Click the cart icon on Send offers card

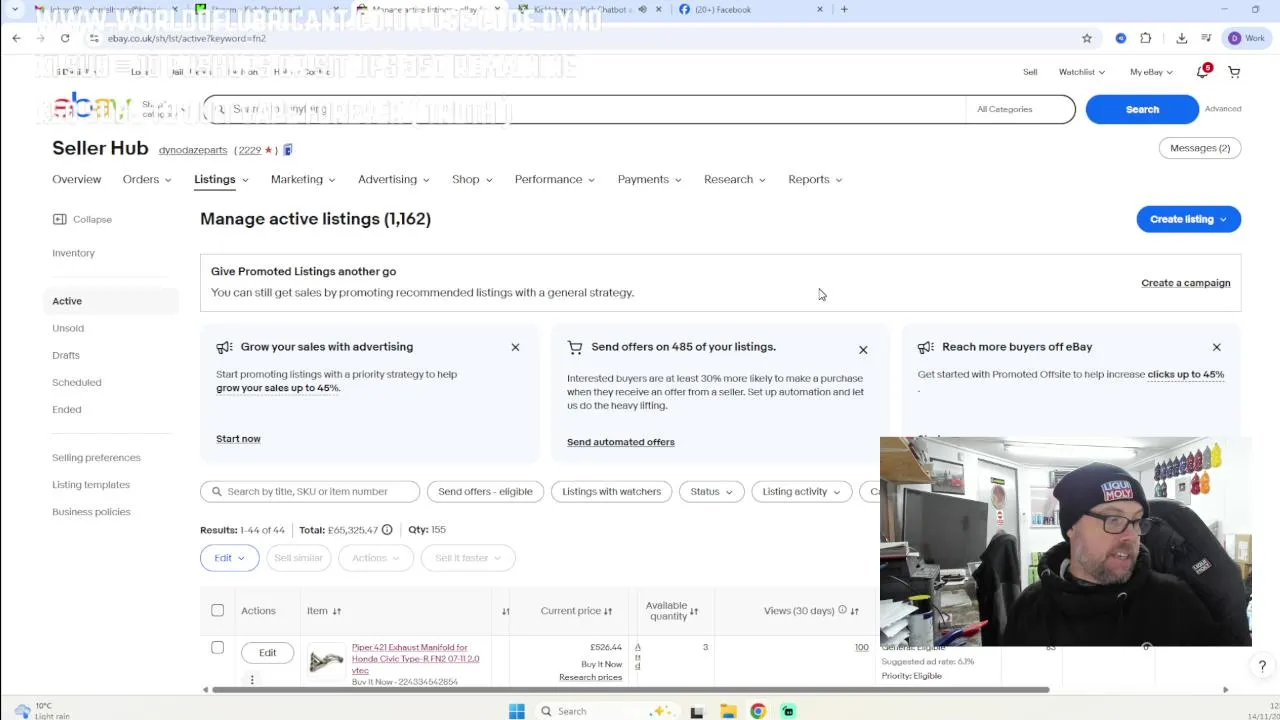(x=575, y=347)
